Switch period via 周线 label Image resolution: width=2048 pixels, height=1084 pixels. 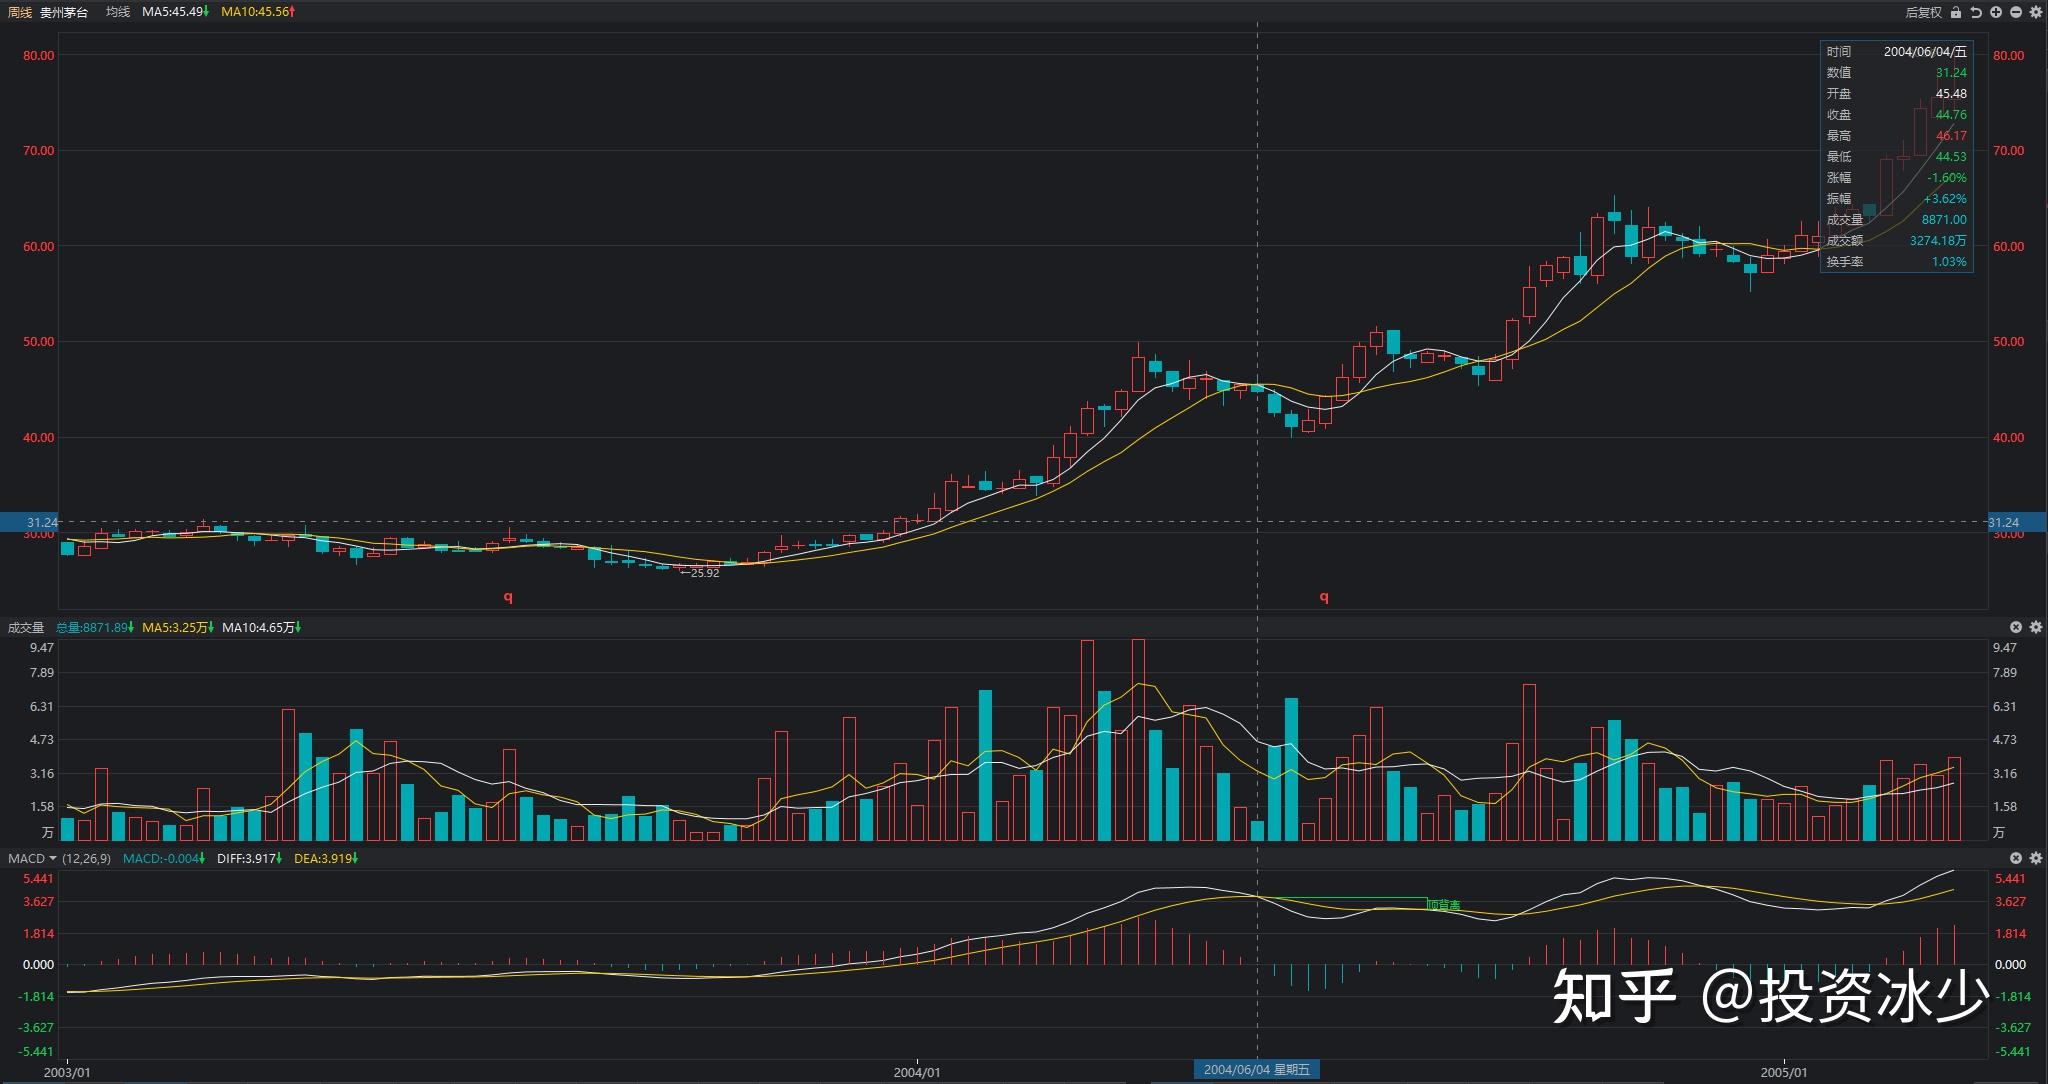[19, 12]
